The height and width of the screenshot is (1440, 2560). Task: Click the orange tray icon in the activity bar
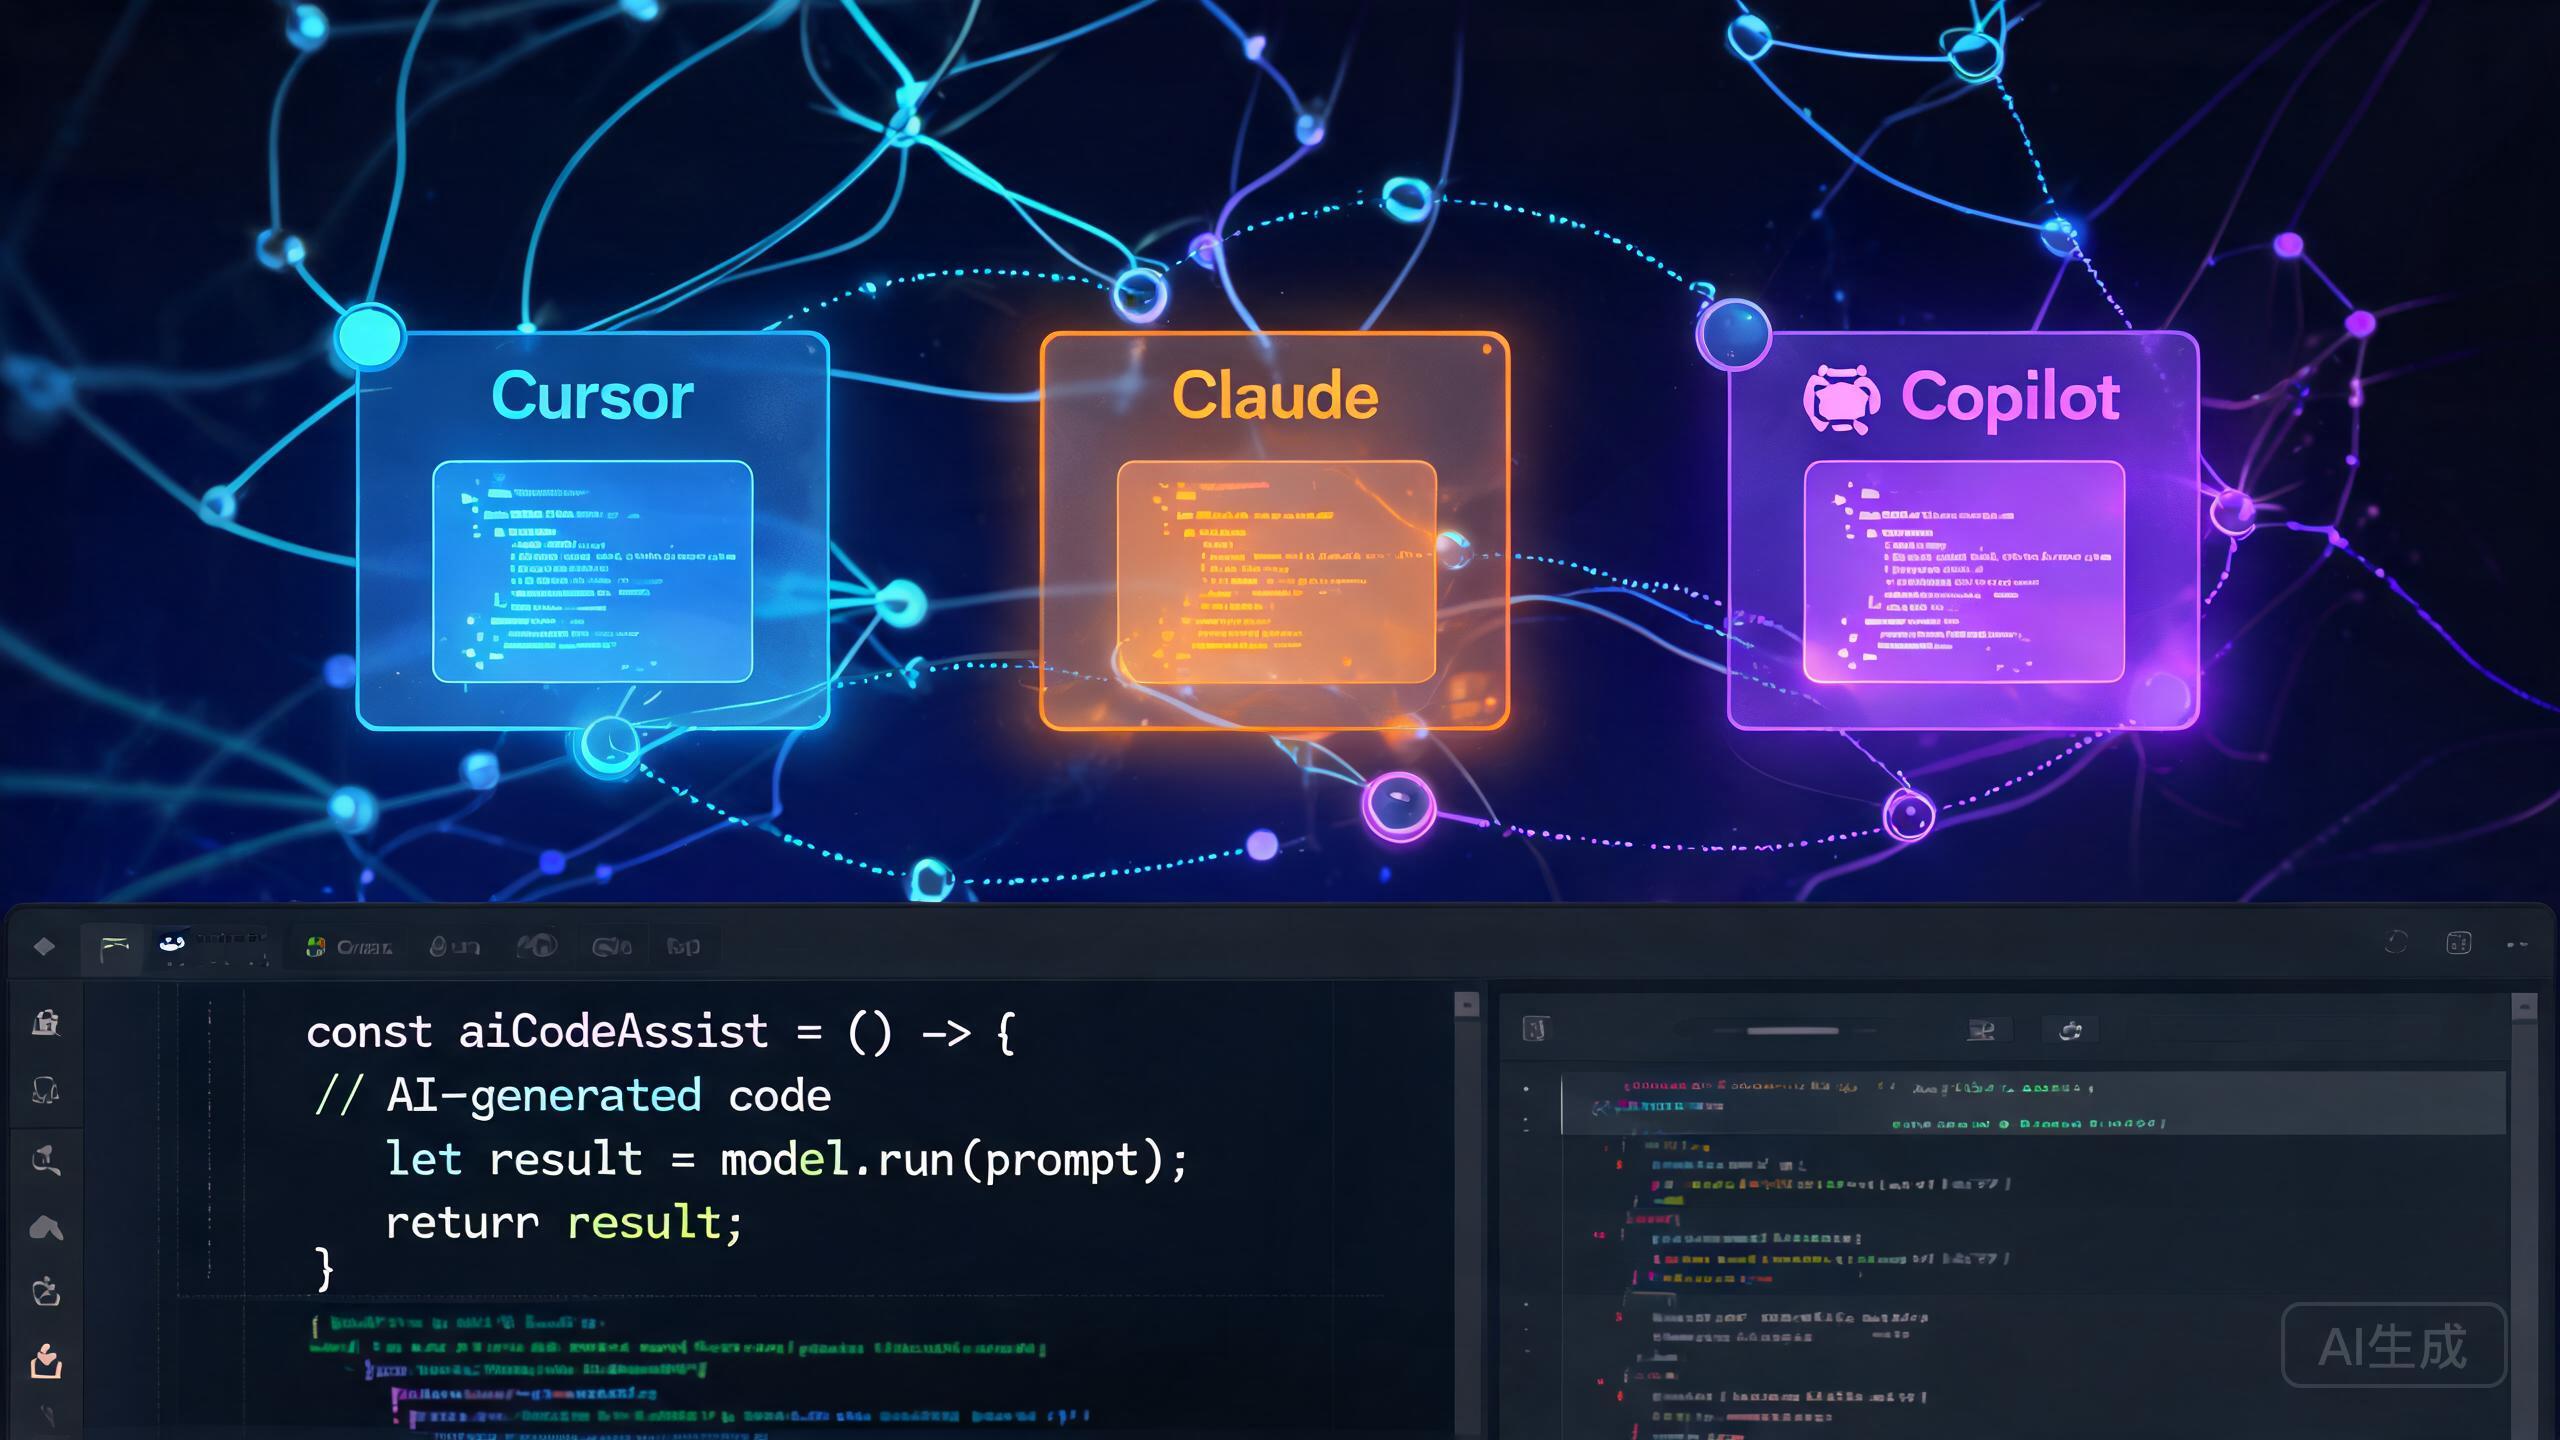[x=46, y=1361]
